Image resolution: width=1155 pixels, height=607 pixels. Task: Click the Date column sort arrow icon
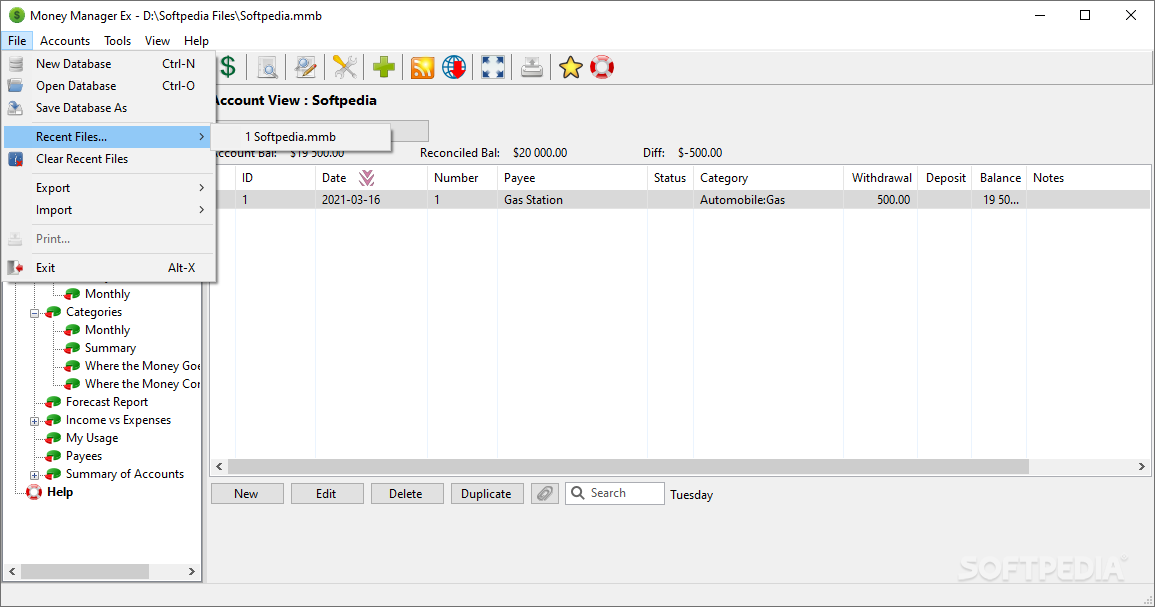point(366,178)
